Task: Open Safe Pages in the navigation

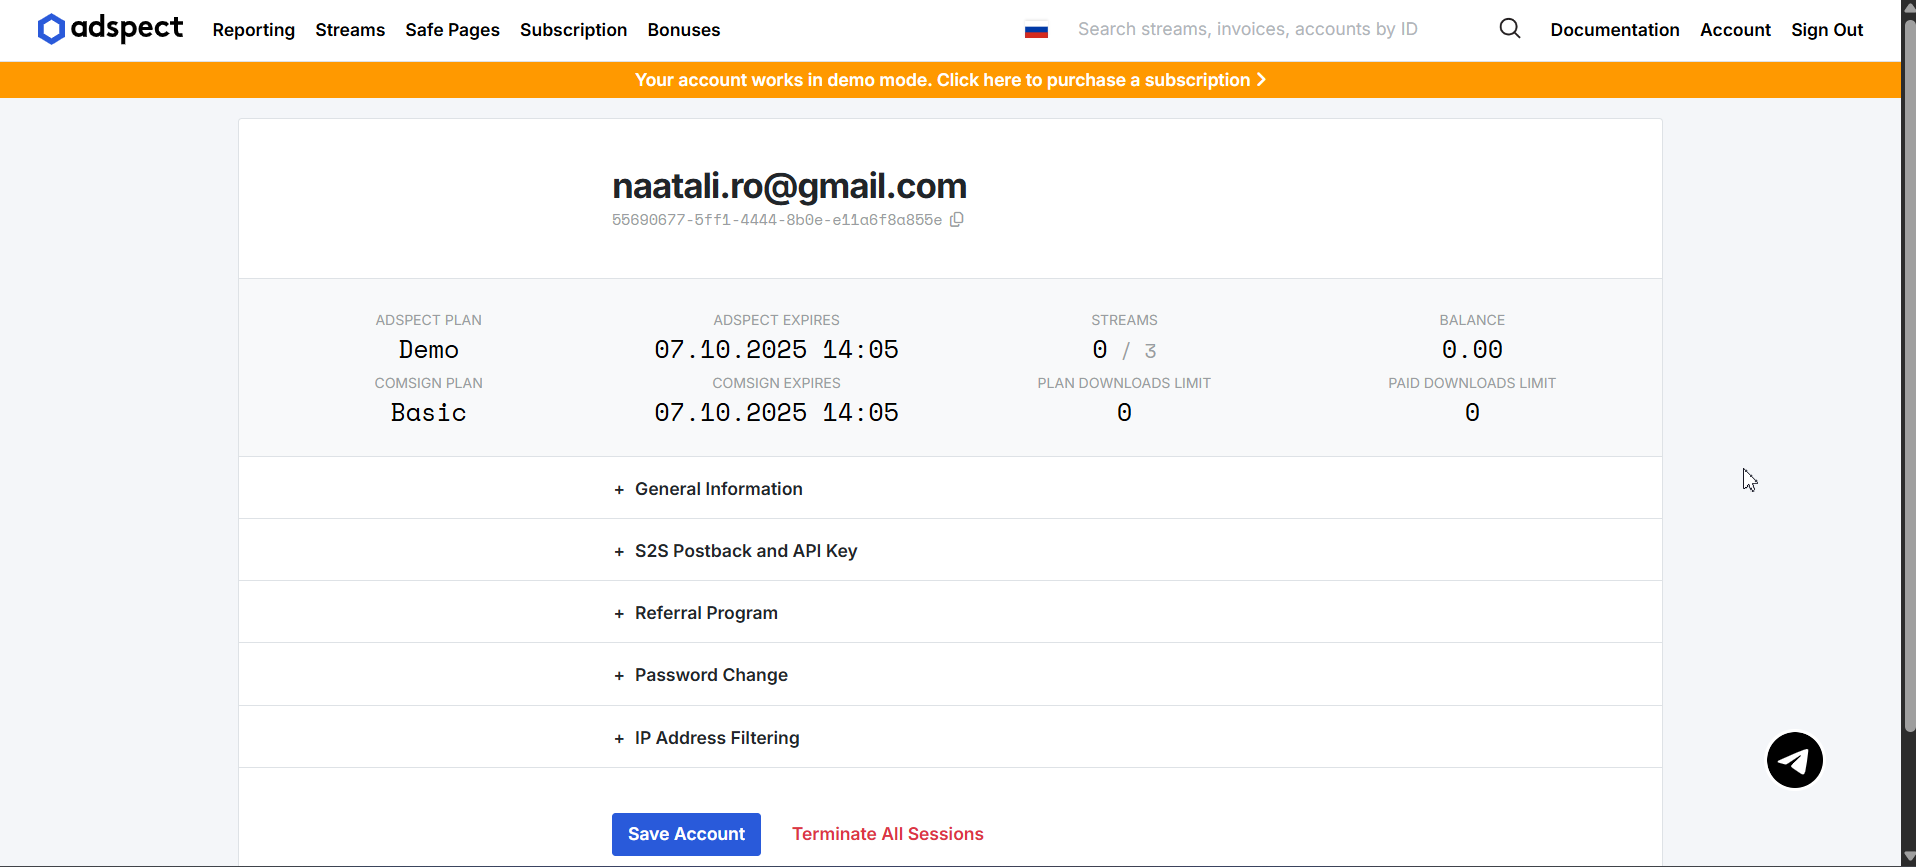Action: coord(452,30)
